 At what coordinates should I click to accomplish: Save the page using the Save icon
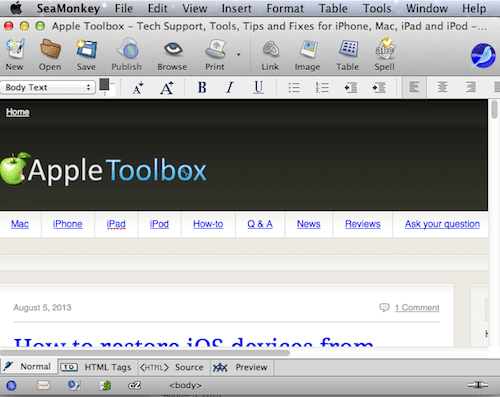(86, 49)
